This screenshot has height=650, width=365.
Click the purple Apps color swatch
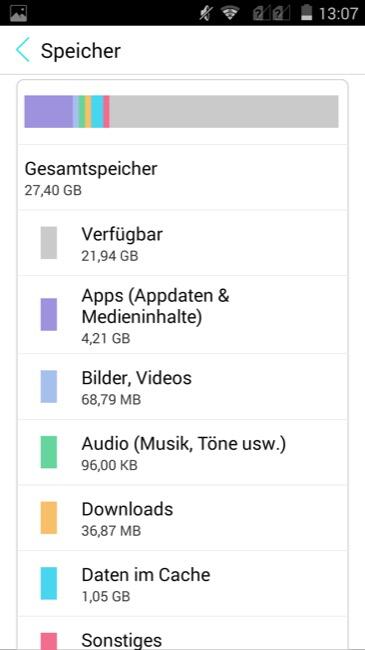tap(49, 315)
